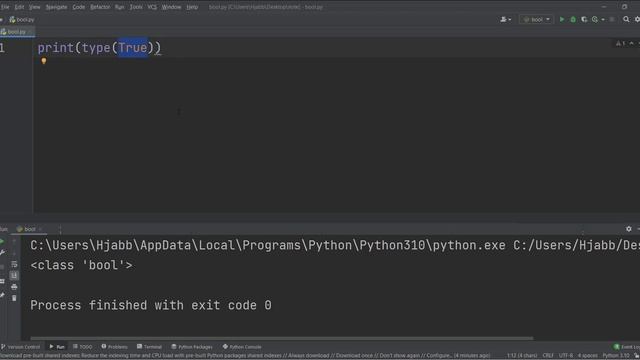
Task: Click the output line <class 'bool'>
Action: 81,265
